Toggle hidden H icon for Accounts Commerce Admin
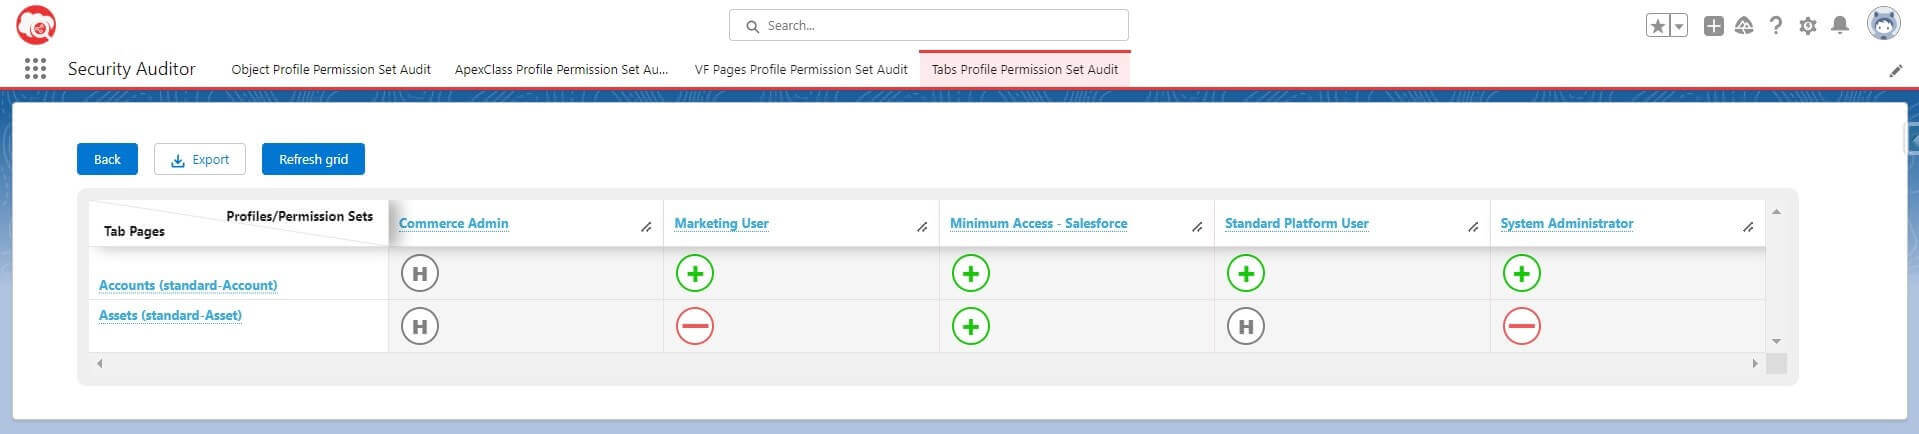The image size is (1919, 434). point(420,273)
